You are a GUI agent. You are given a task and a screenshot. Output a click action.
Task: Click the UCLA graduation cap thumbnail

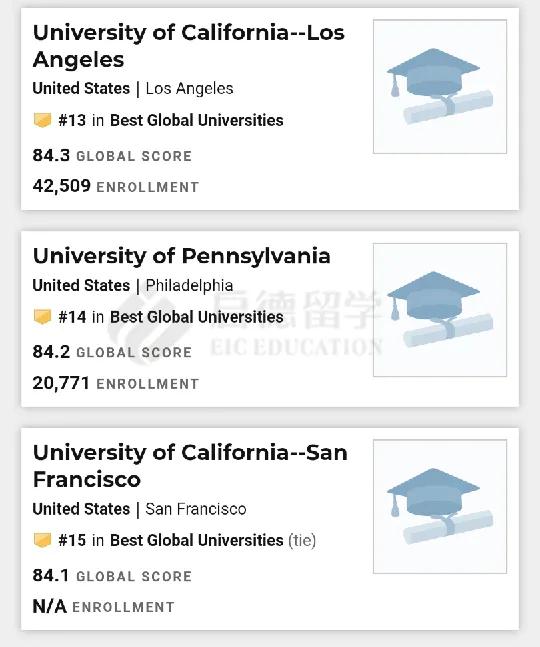point(440,87)
